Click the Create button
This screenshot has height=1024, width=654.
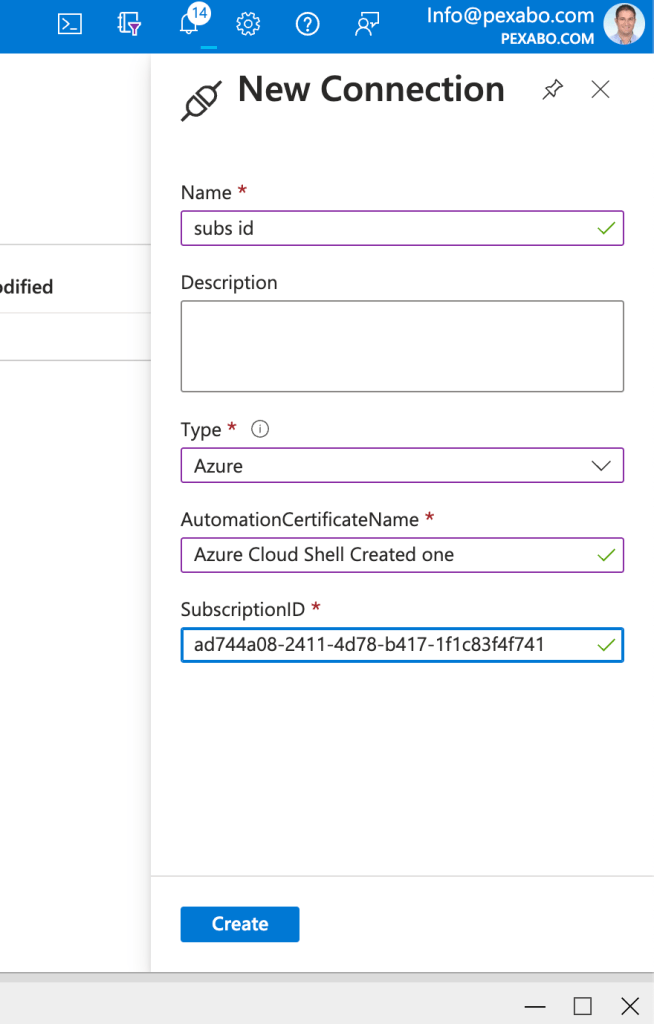(240, 924)
